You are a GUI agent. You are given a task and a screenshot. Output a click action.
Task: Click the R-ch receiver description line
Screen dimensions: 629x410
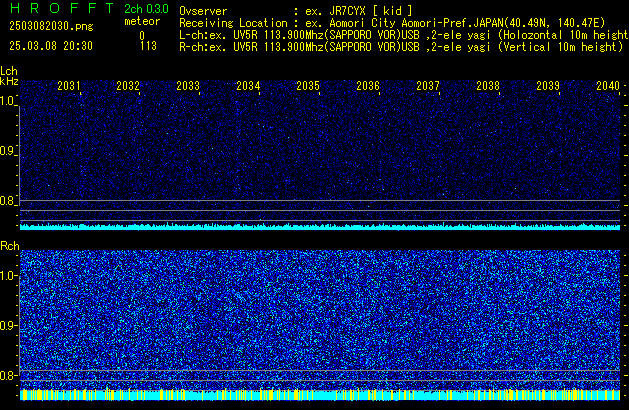(x=401, y=47)
